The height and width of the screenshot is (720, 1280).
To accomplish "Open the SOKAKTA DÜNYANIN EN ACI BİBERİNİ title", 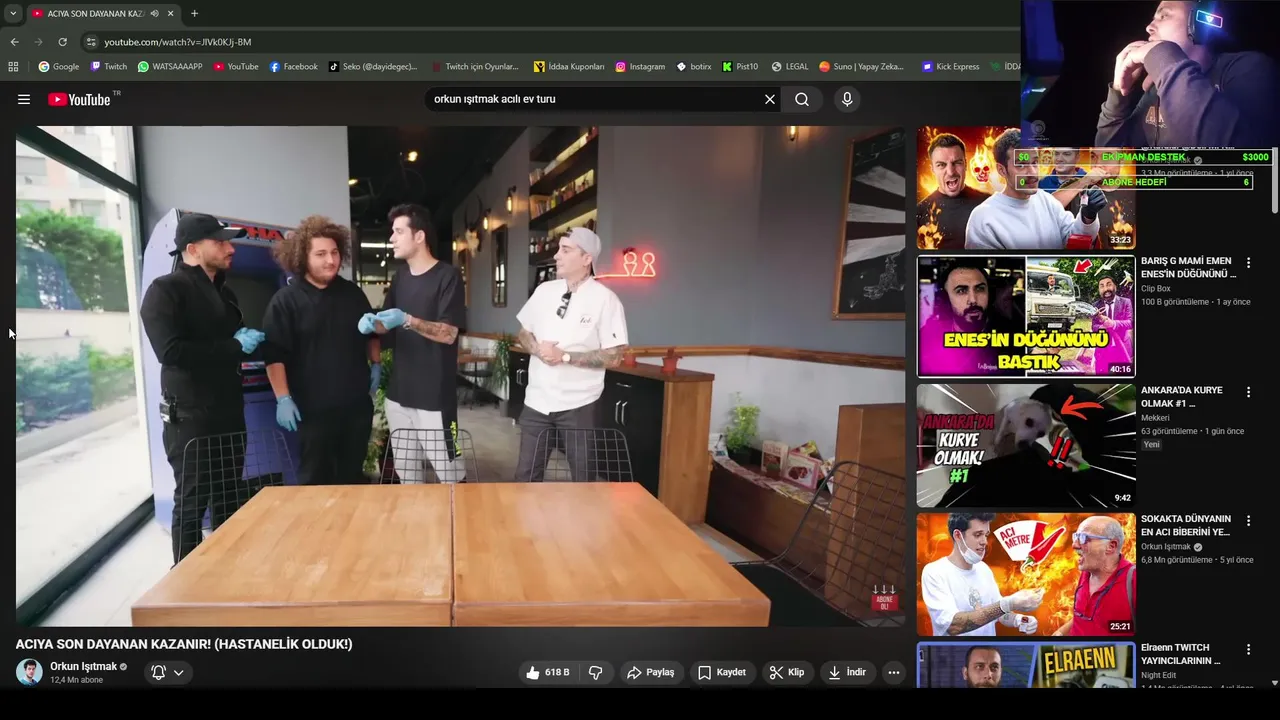I will click(1186, 525).
